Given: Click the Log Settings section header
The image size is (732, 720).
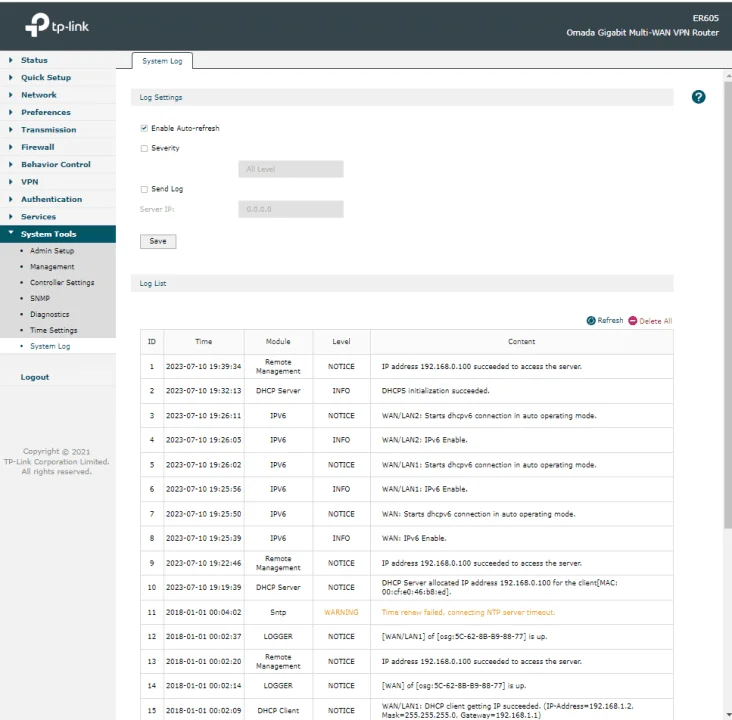Looking at the screenshot, I should 402,97.
